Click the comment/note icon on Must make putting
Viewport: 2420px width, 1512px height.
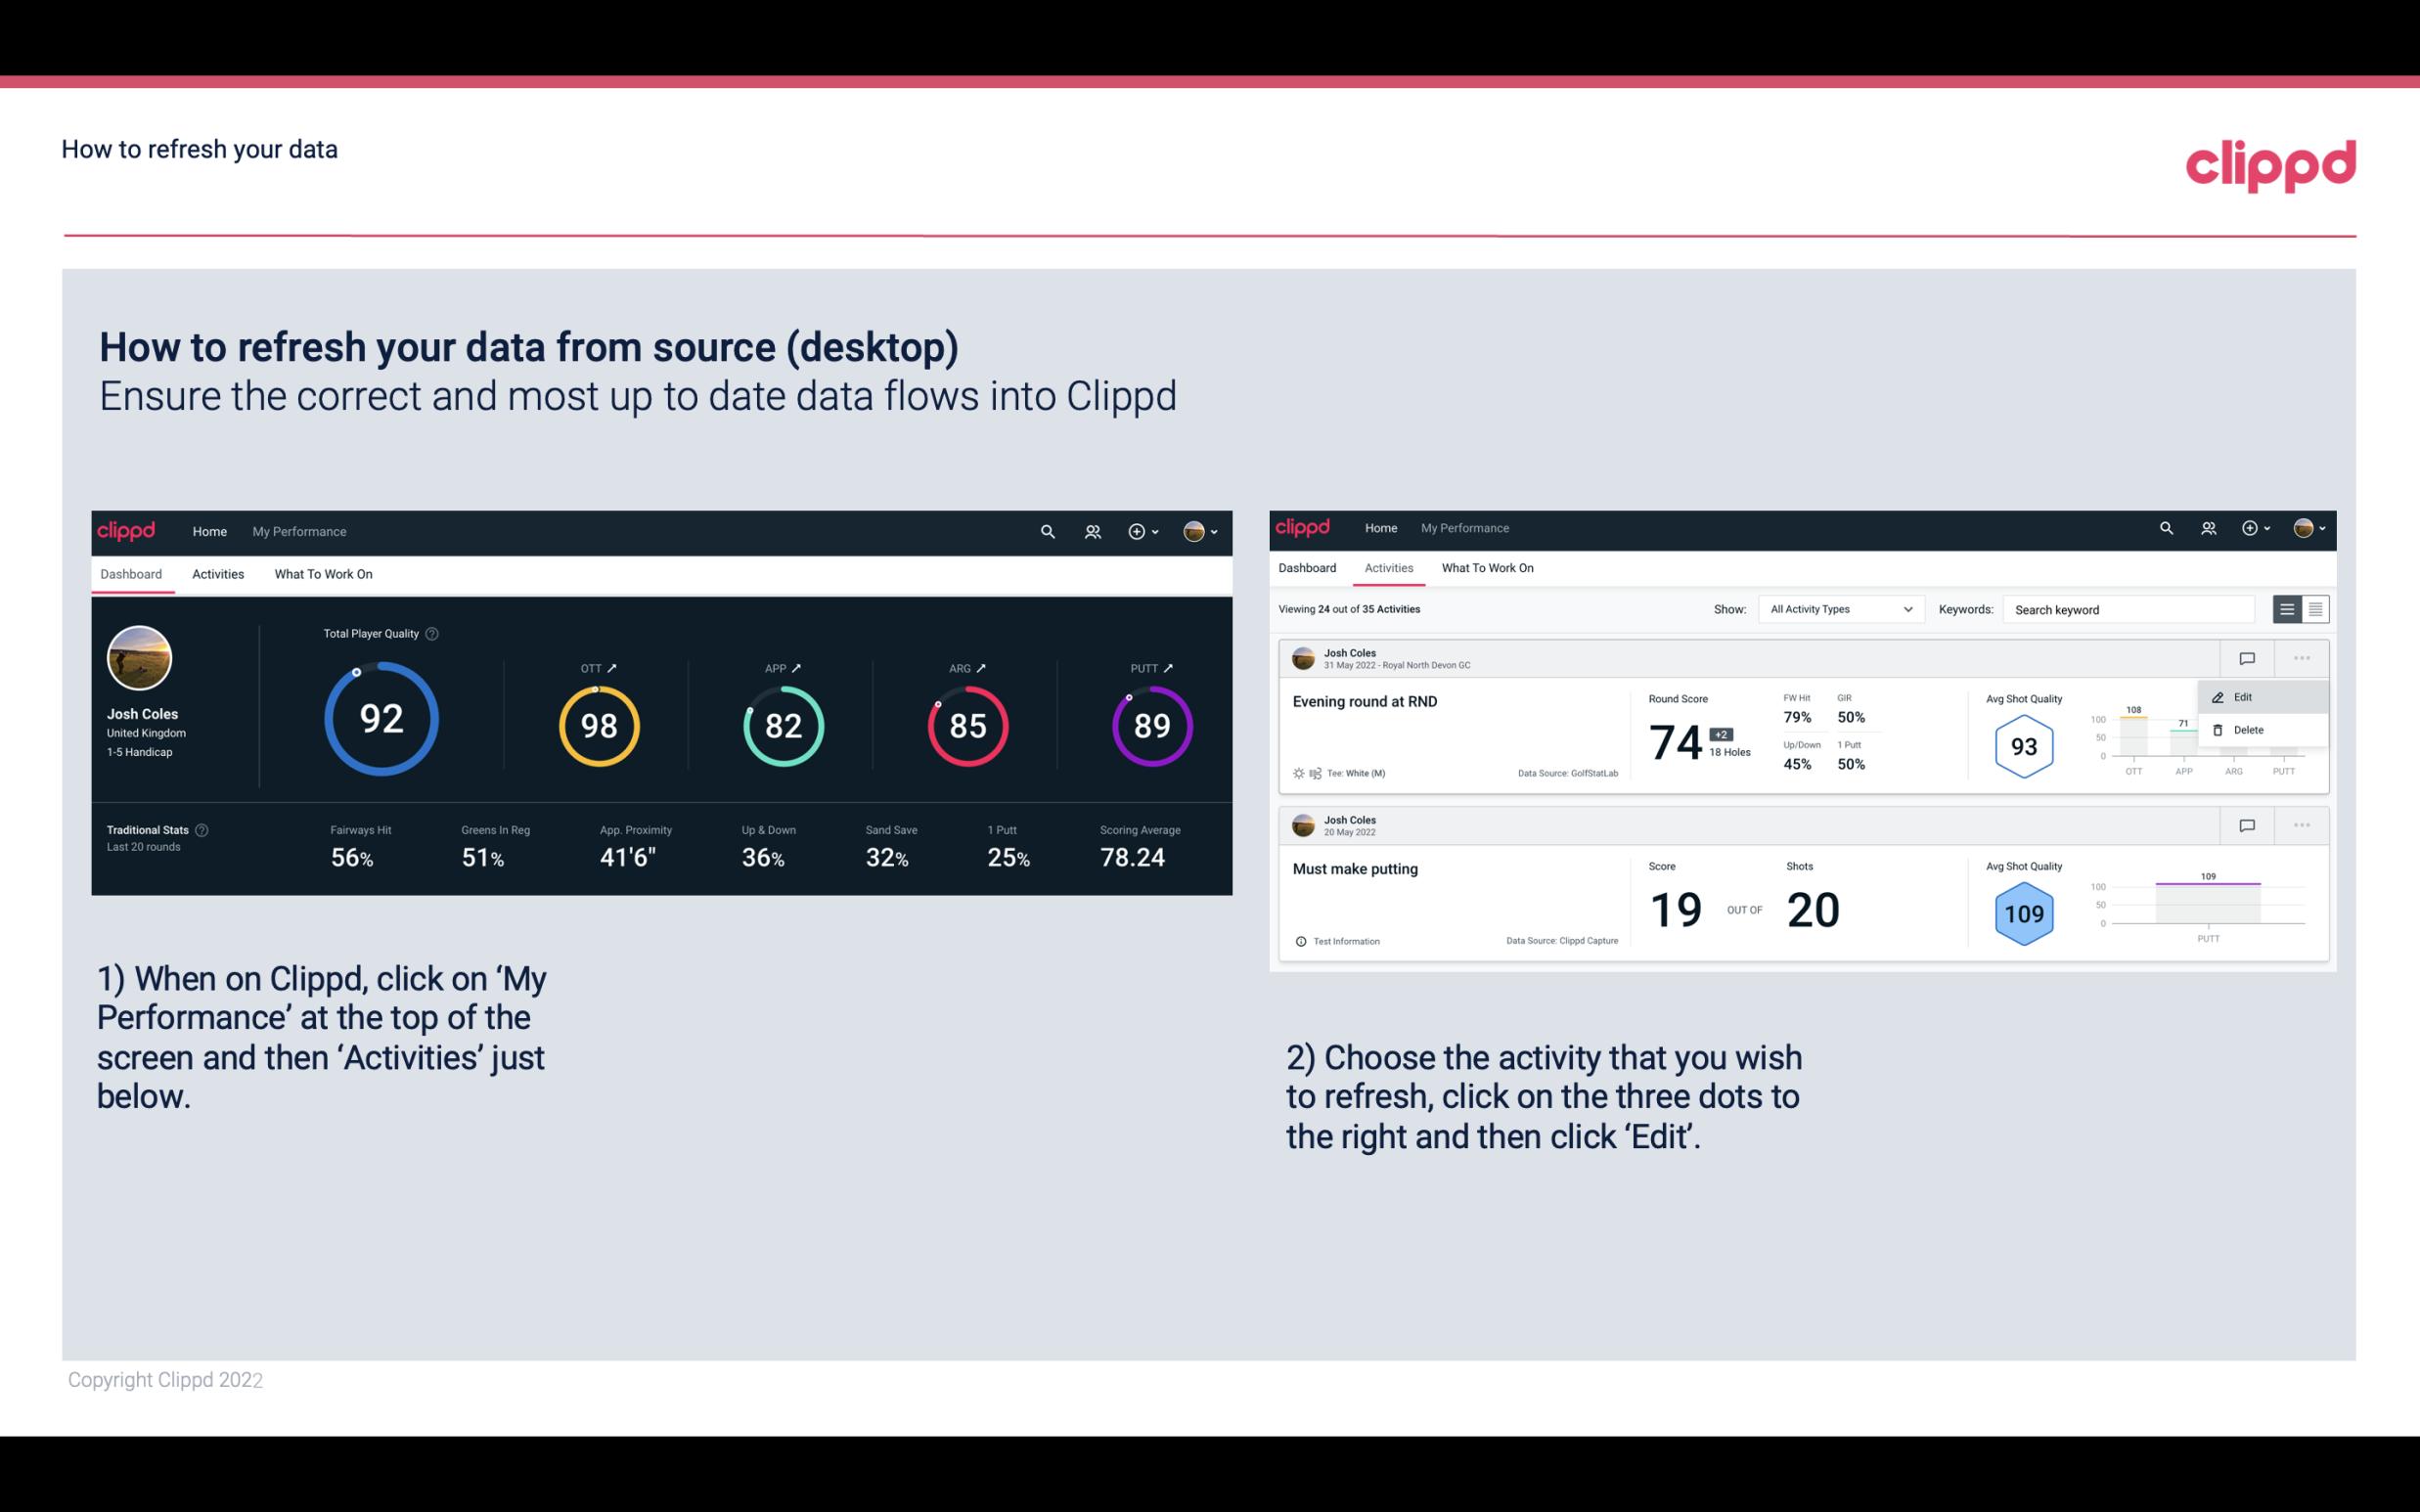tap(2244, 825)
